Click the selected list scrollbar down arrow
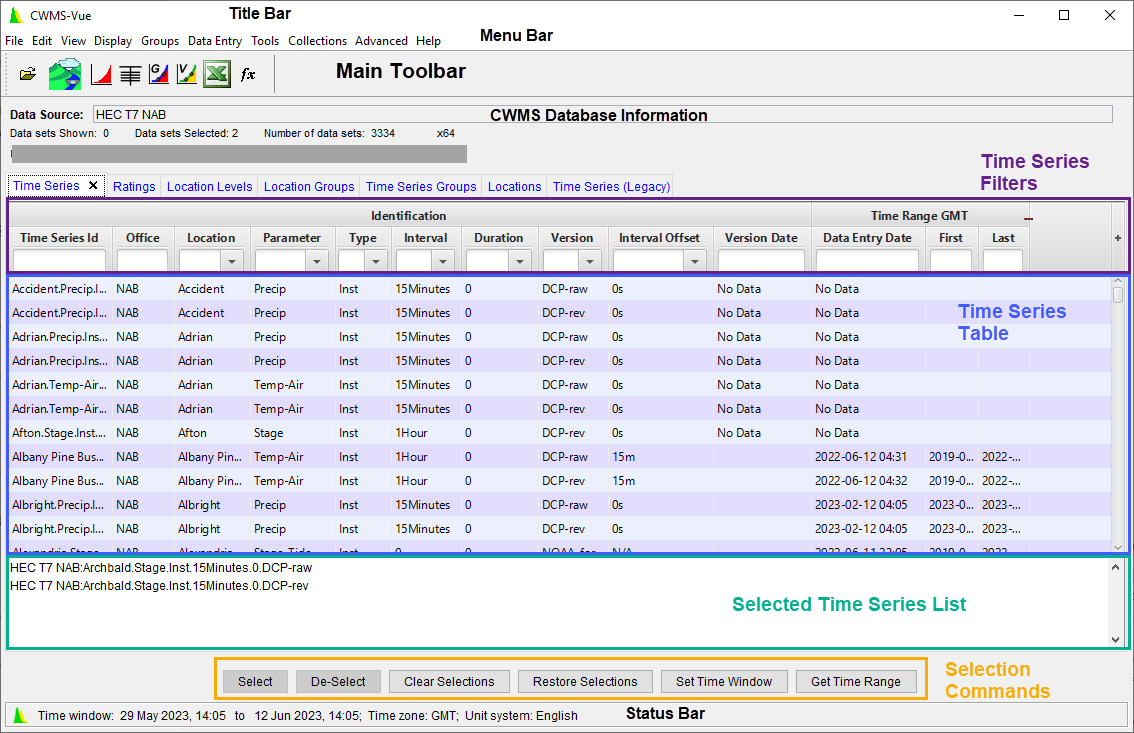The width and height of the screenshot is (1134, 733). pos(1114,640)
